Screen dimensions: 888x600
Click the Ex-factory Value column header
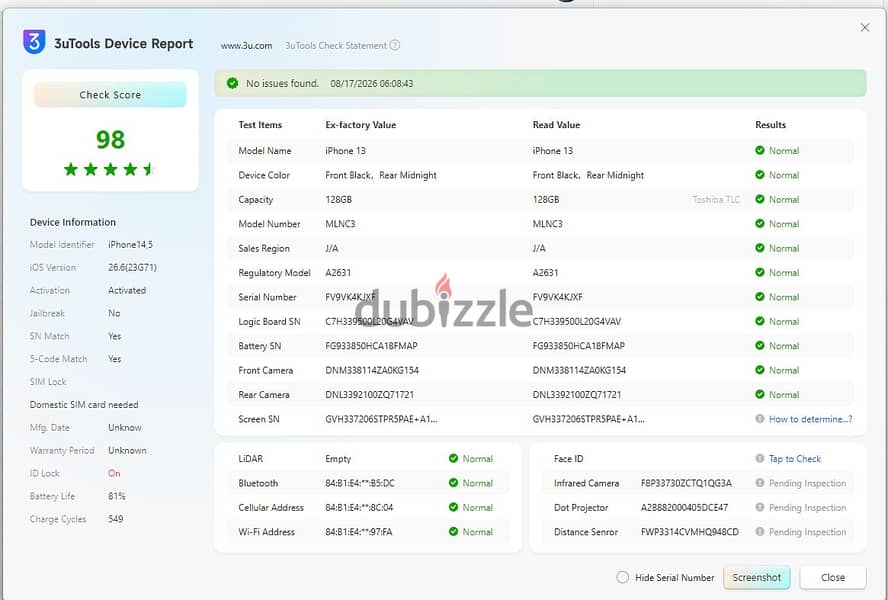click(360, 125)
